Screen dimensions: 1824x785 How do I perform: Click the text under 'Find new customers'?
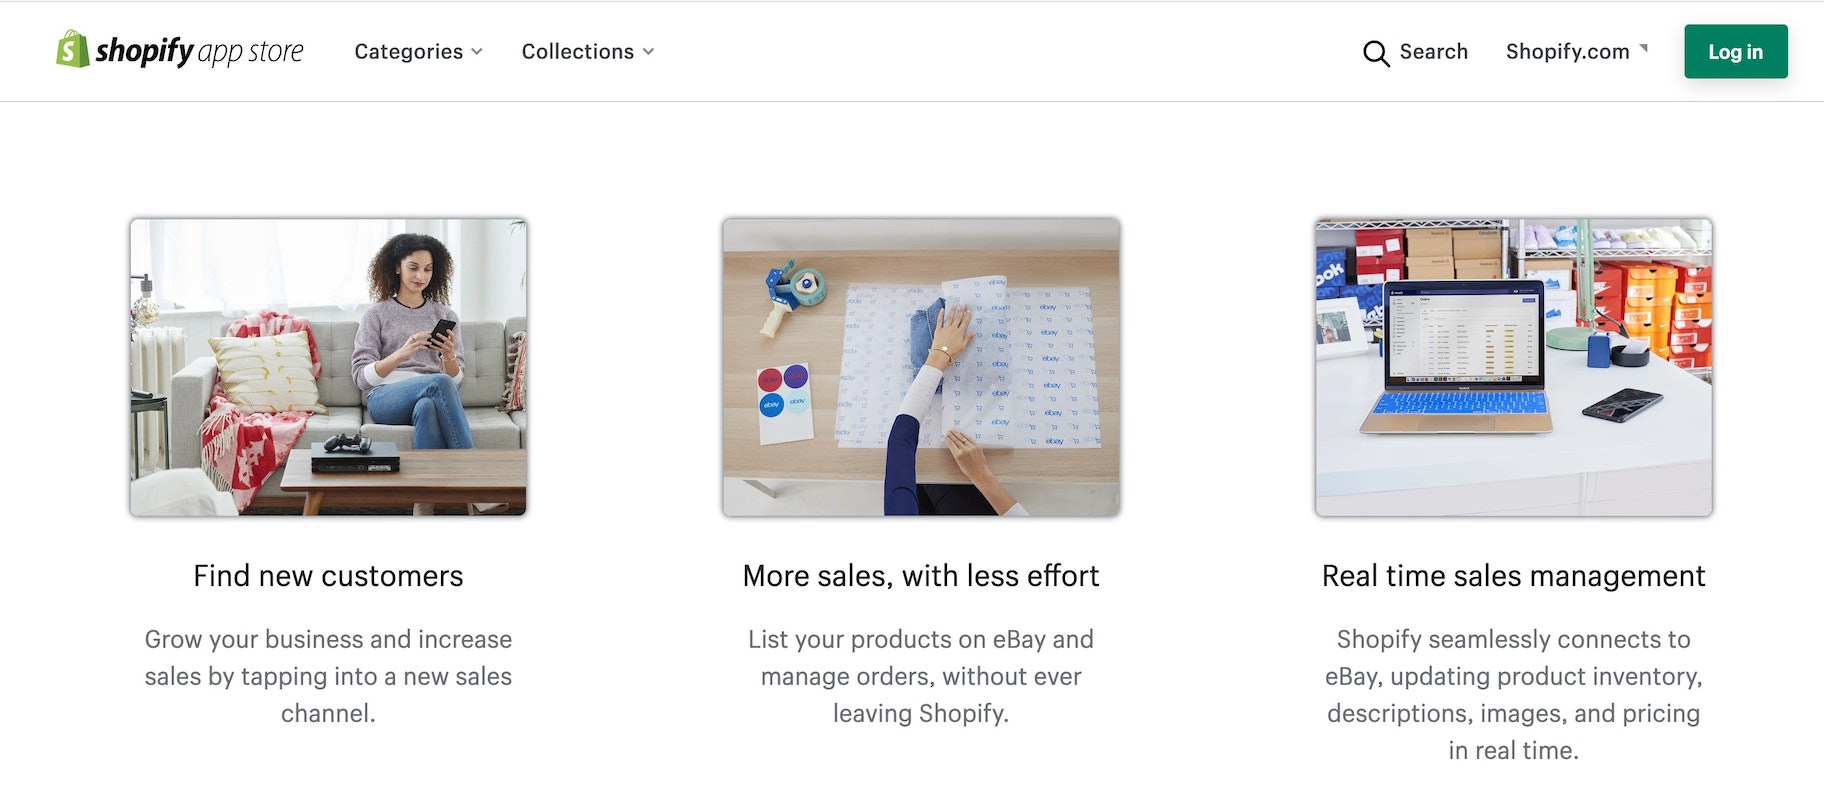[x=329, y=676]
